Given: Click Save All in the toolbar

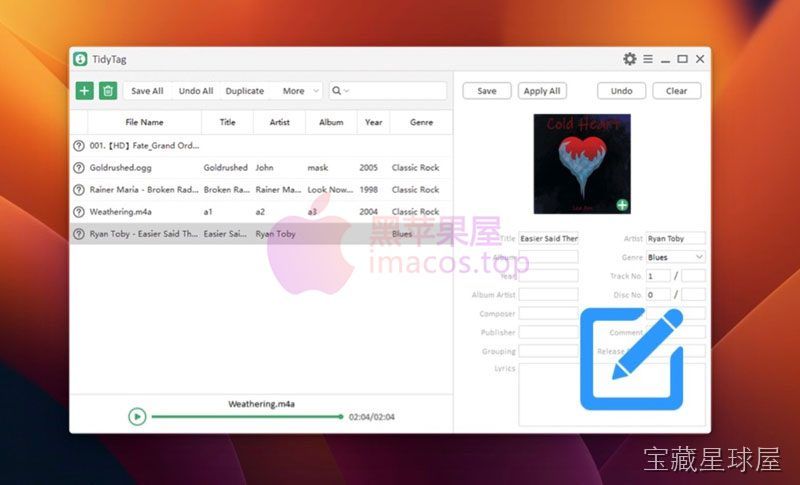Looking at the screenshot, I should pyautogui.click(x=147, y=91).
